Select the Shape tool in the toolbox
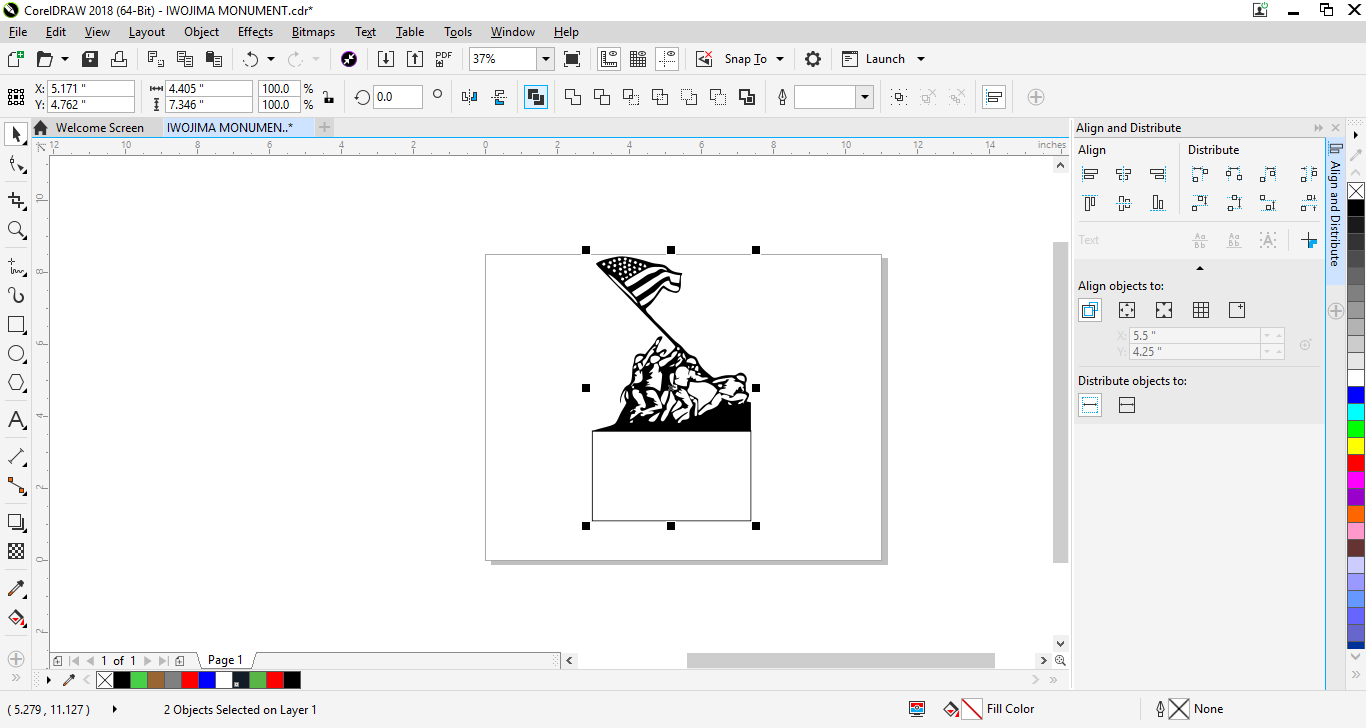1366x728 pixels. [x=16, y=165]
